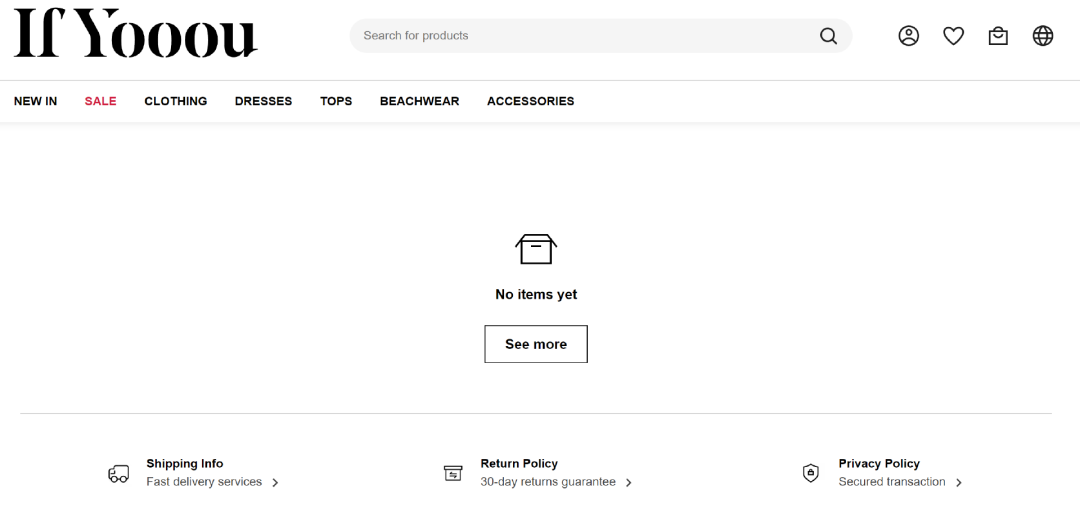Open the ACCESSORIES menu
This screenshot has width=1080, height=530.
pos(530,101)
